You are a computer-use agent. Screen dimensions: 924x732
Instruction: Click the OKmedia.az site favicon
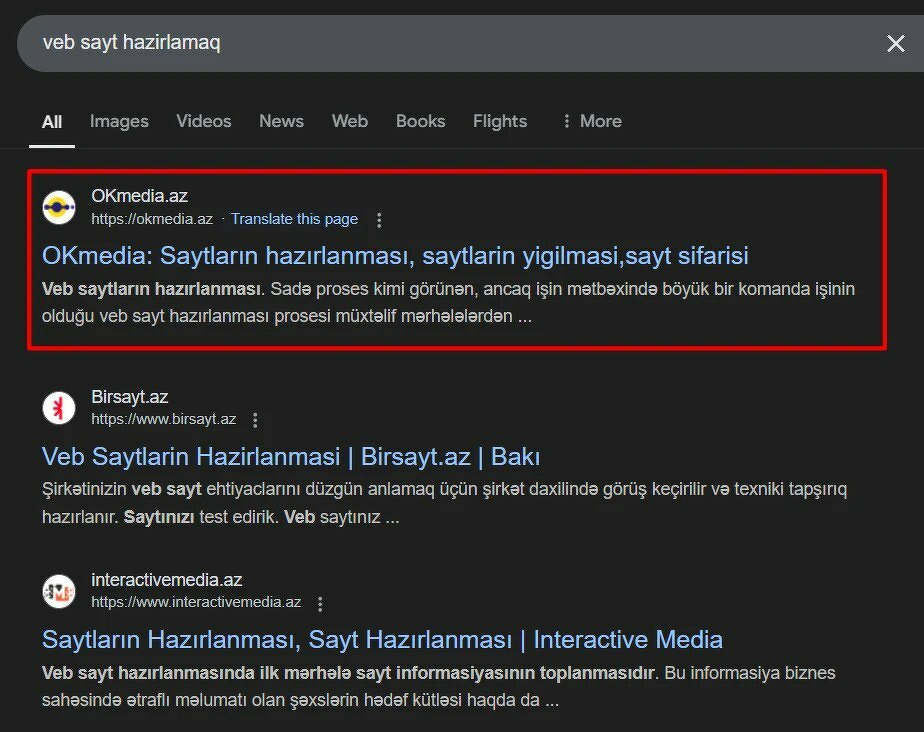click(x=59, y=207)
